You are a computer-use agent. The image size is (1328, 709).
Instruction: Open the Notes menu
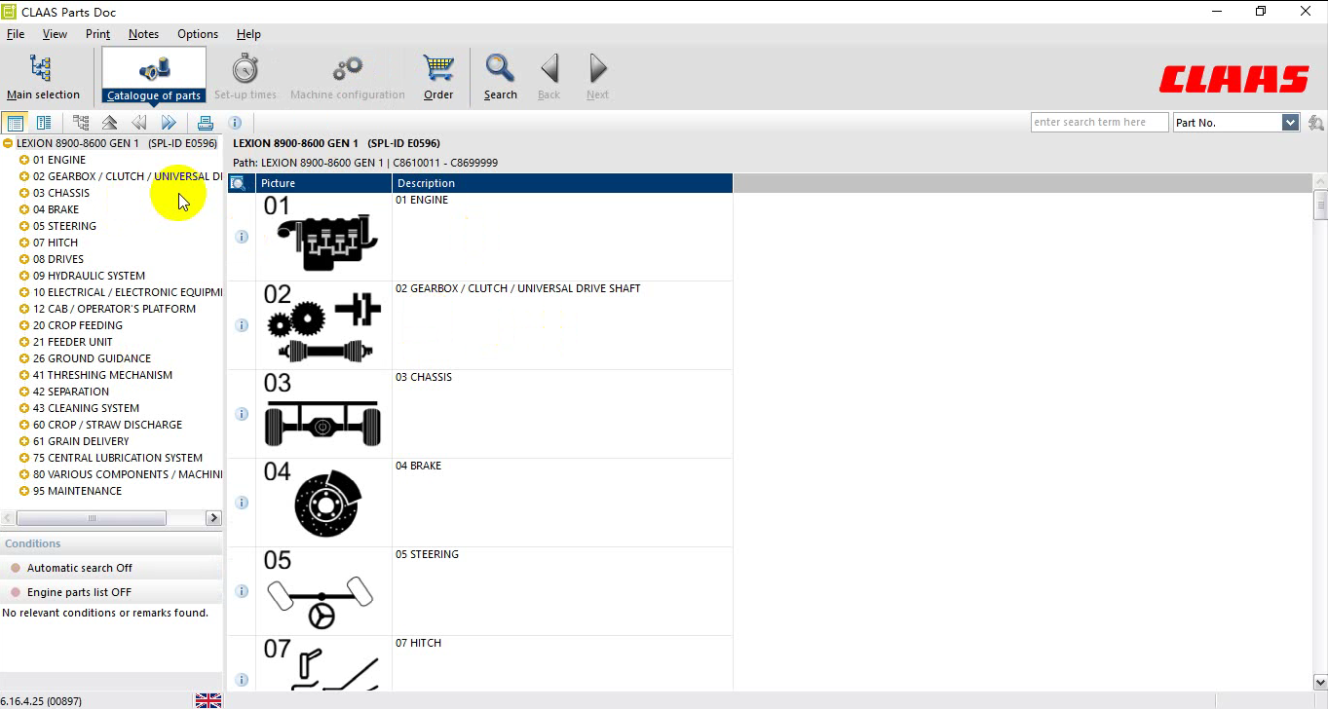click(x=143, y=34)
